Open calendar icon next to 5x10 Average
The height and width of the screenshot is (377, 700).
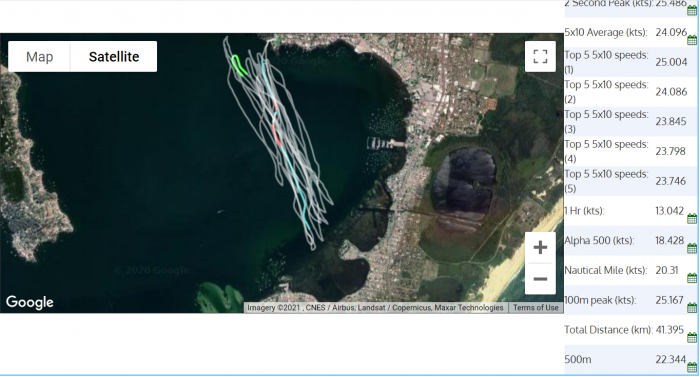(692, 40)
